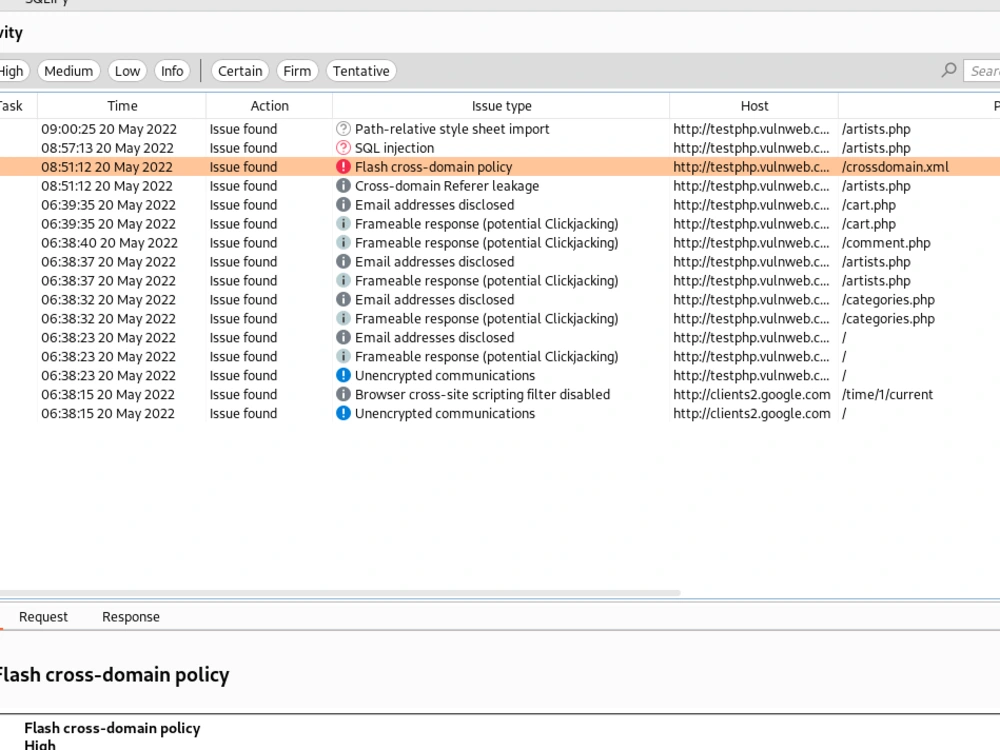This screenshot has height=750, width=1000.
Task: Click the /comment.php path cell
Action: click(886, 243)
